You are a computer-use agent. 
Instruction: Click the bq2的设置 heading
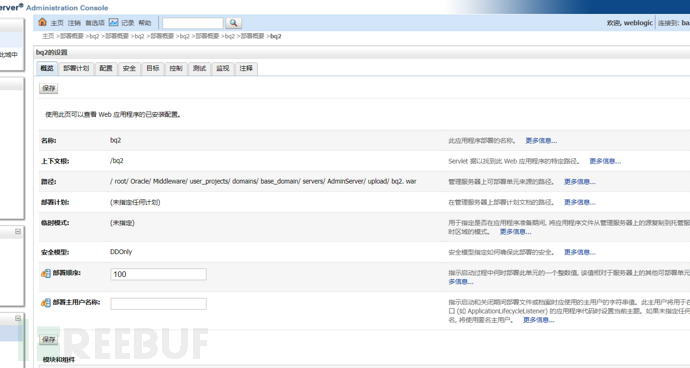point(52,52)
